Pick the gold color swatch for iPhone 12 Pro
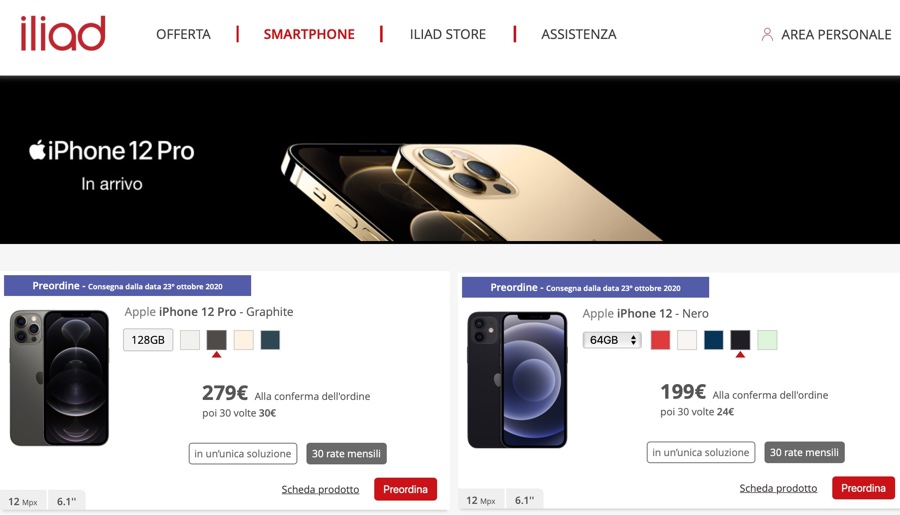The height and width of the screenshot is (515, 900). point(243,340)
